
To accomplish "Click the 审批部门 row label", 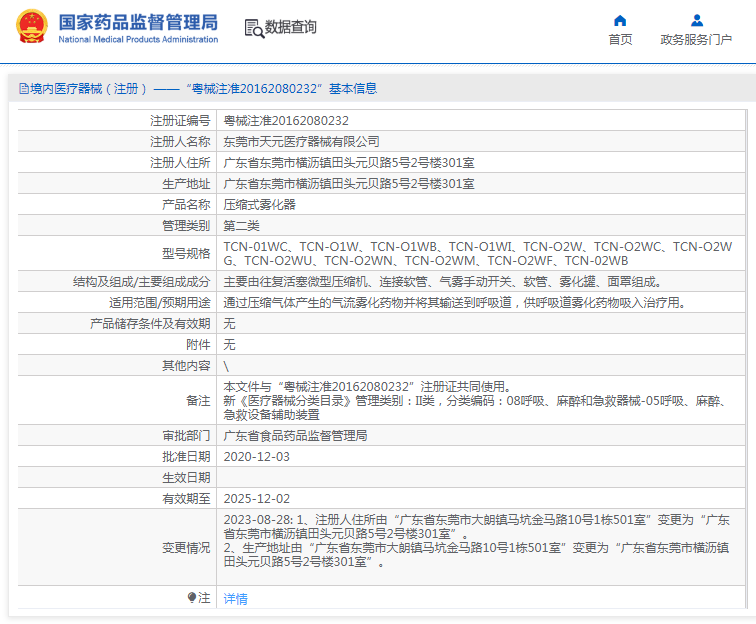I will 186,436.
